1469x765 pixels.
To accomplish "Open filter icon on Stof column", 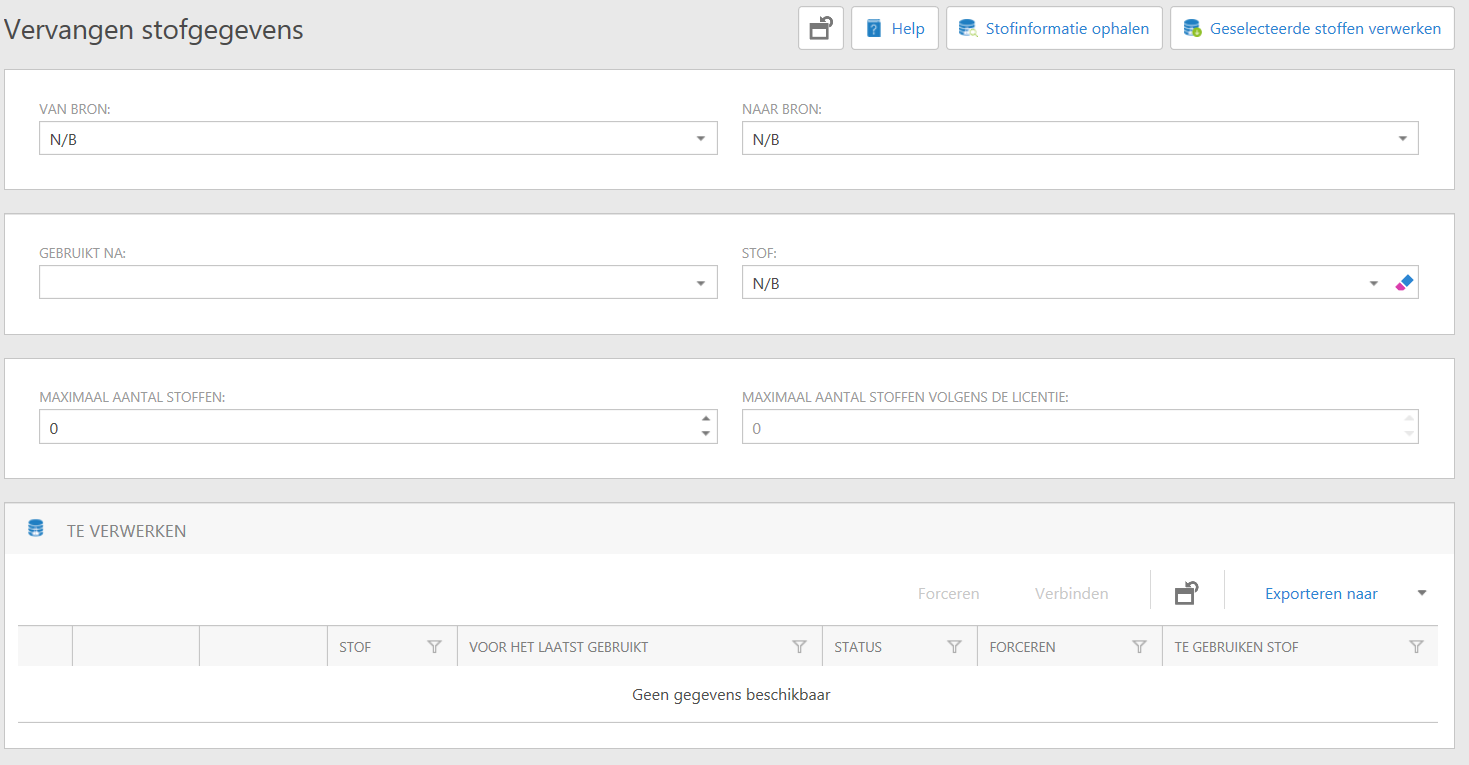I will [434, 647].
